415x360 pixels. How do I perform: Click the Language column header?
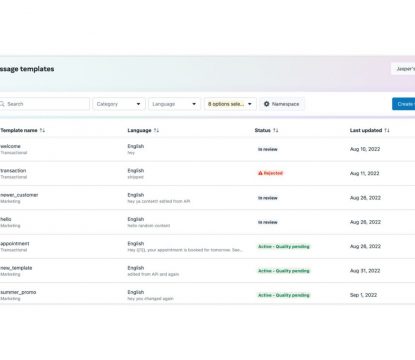139,130
